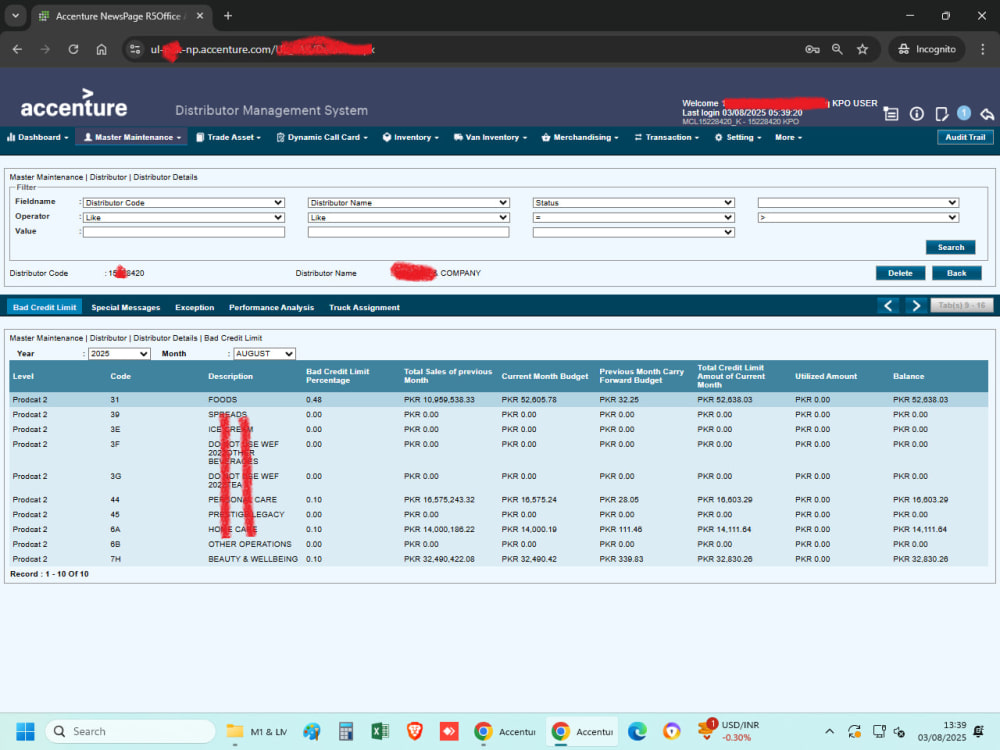Open the Transaction menu
The width and height of the screenshot is (1000, 750).
click(667, 137)
